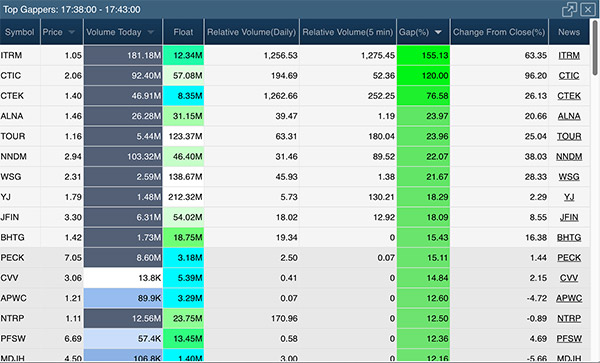
Task: Open the ITRM news link
Action: click(569, 55)
